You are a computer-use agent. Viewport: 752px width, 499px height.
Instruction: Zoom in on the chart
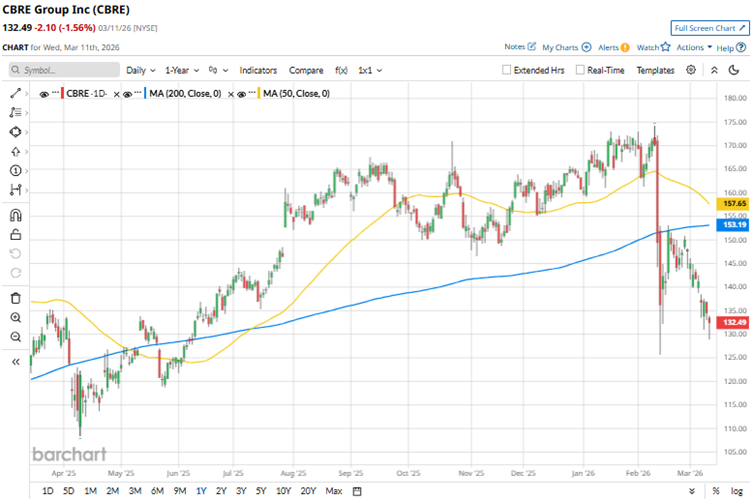pyautogui.click(x=15, y=317)
